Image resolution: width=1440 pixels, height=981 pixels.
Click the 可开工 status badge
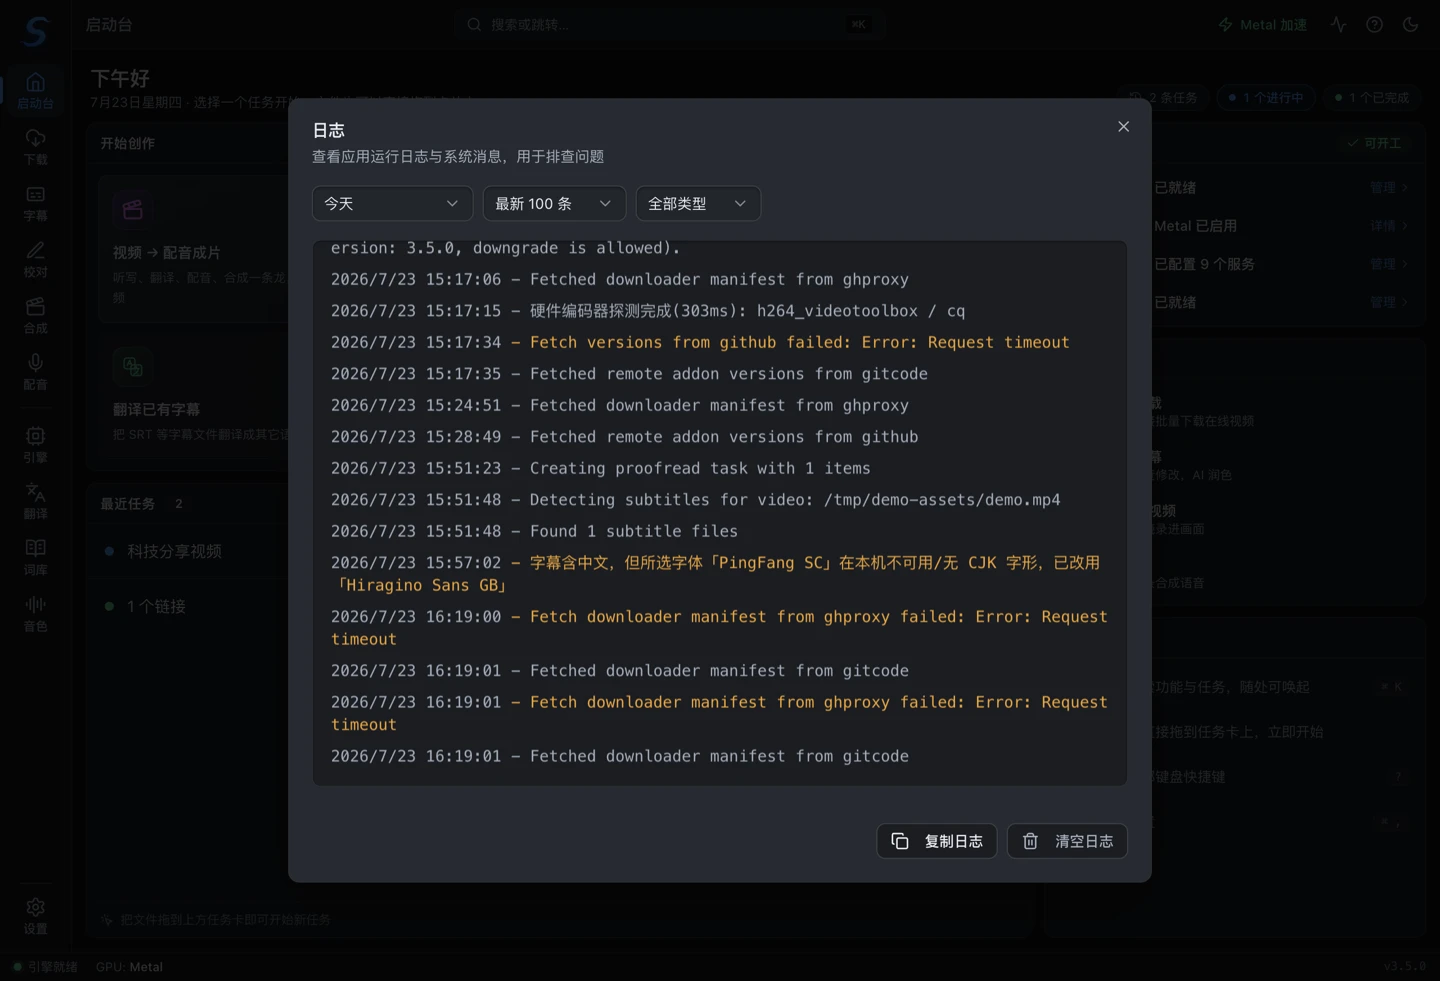click(1375, 143)
